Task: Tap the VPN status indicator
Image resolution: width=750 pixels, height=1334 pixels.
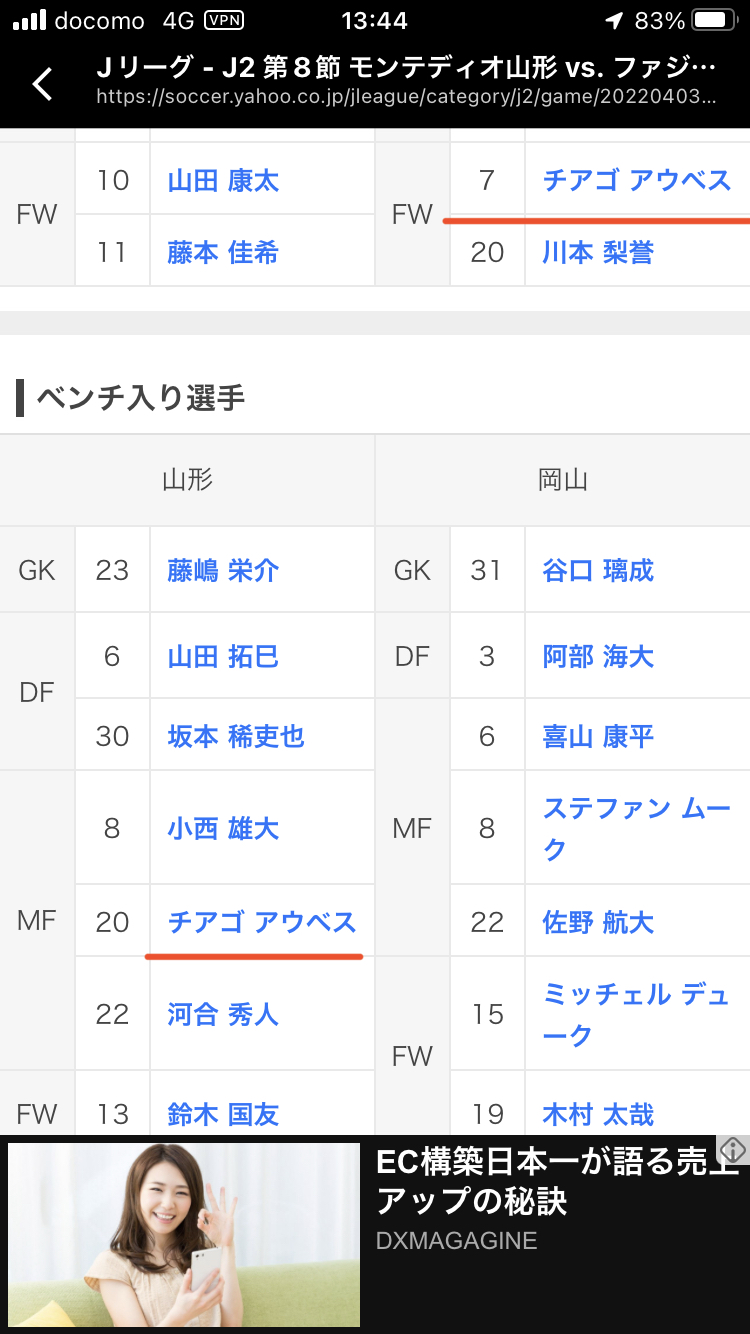Action: point(222,20)
